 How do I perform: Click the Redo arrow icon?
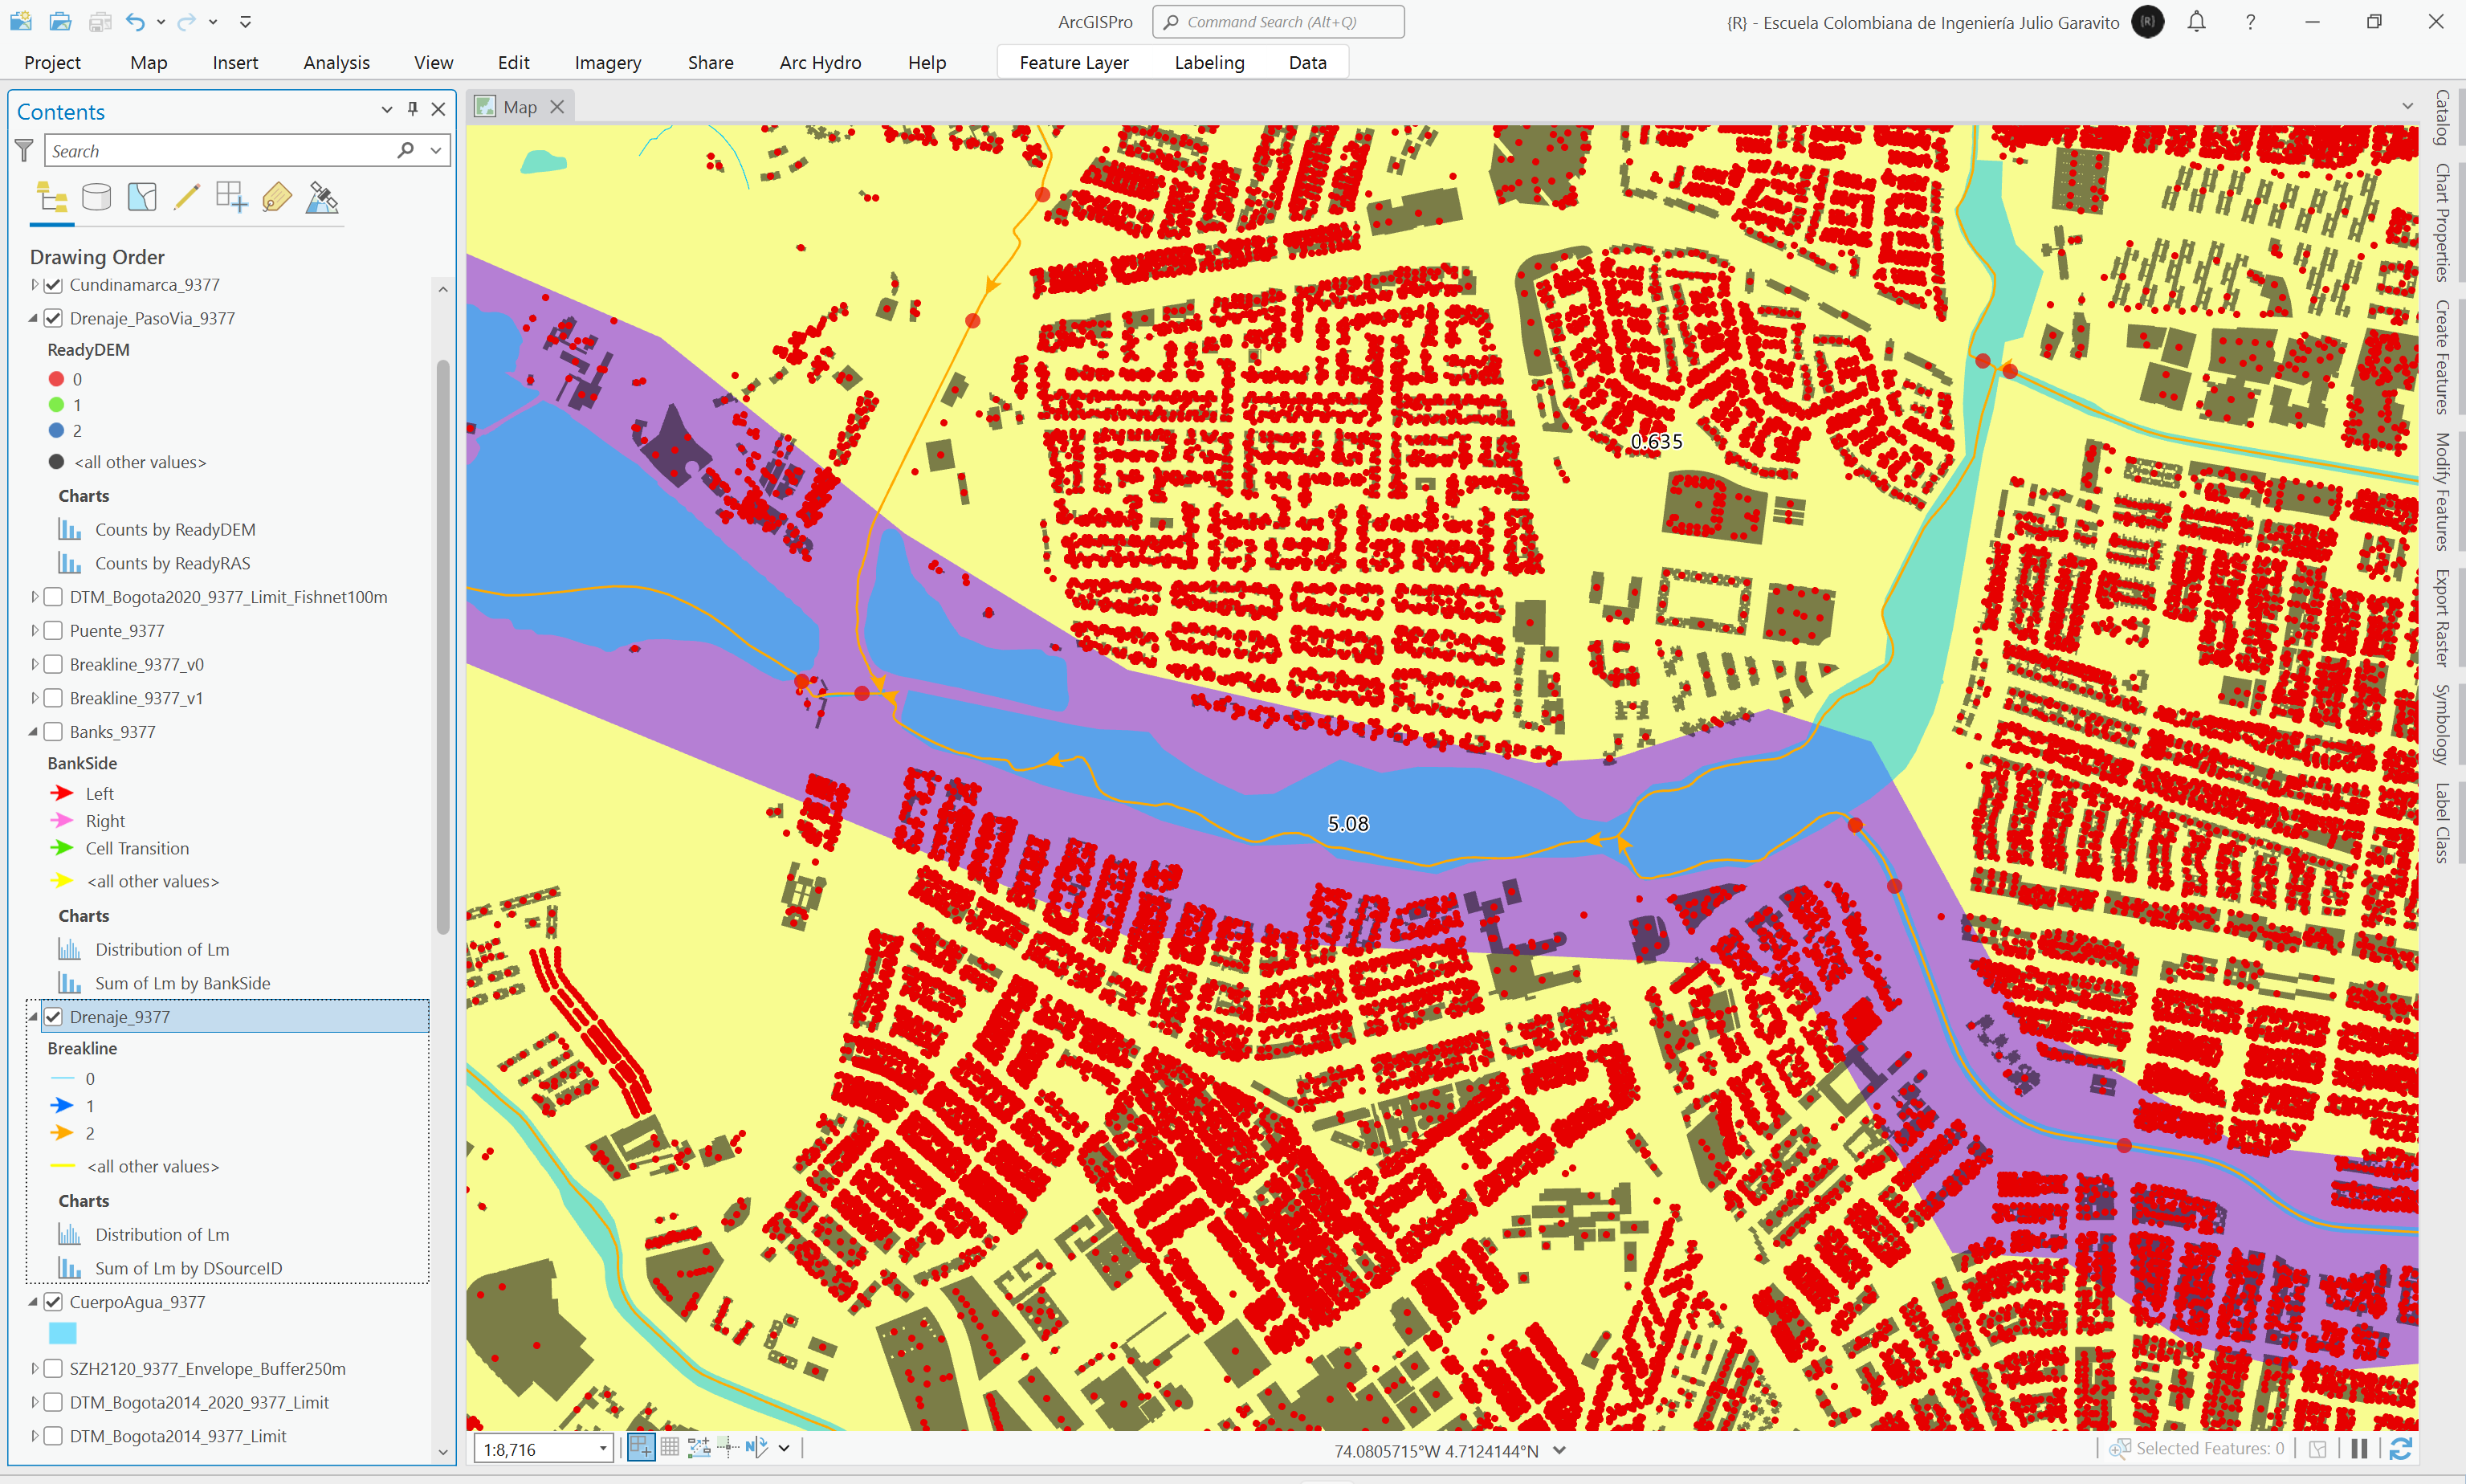point(187,21)
